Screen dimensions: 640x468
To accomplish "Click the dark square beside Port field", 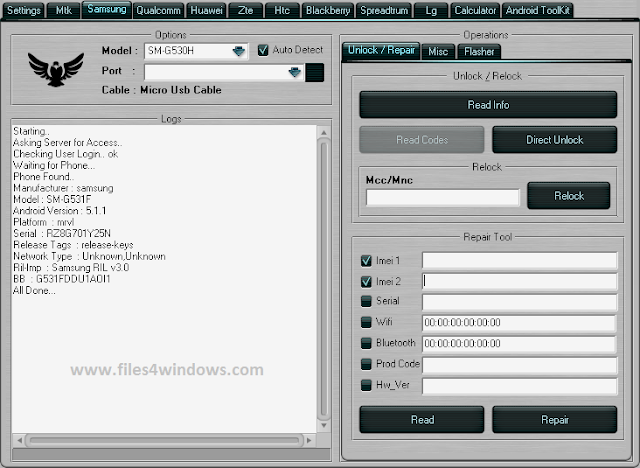I will [x=315, y=72].
